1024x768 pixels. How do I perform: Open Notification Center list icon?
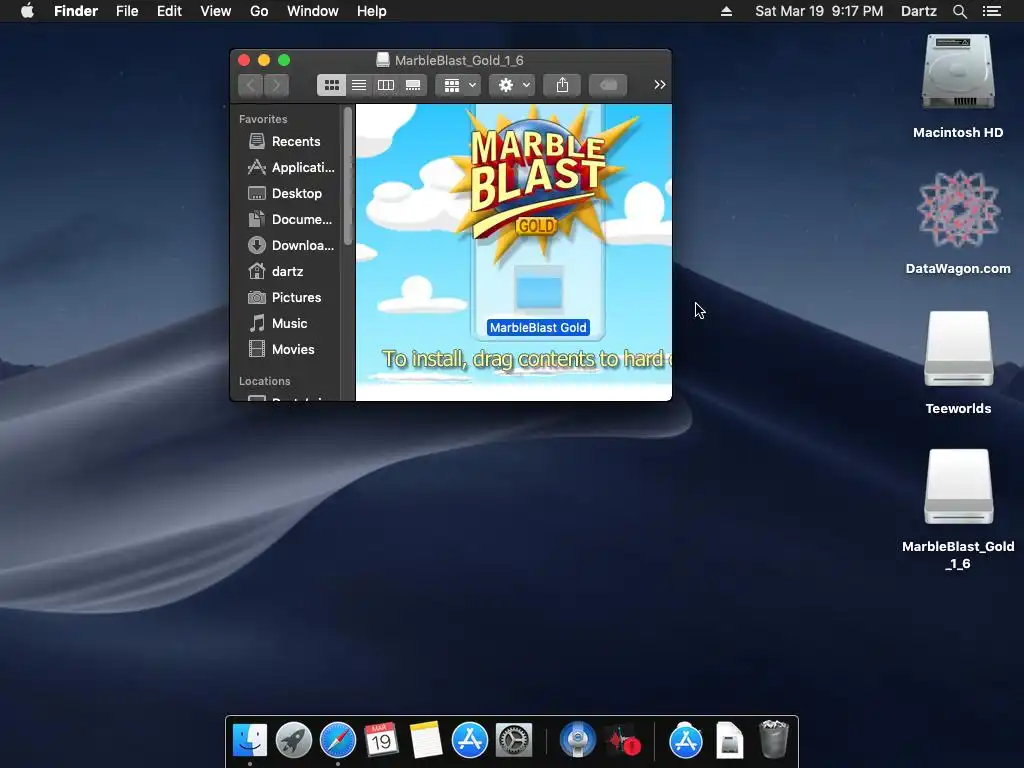992,11
